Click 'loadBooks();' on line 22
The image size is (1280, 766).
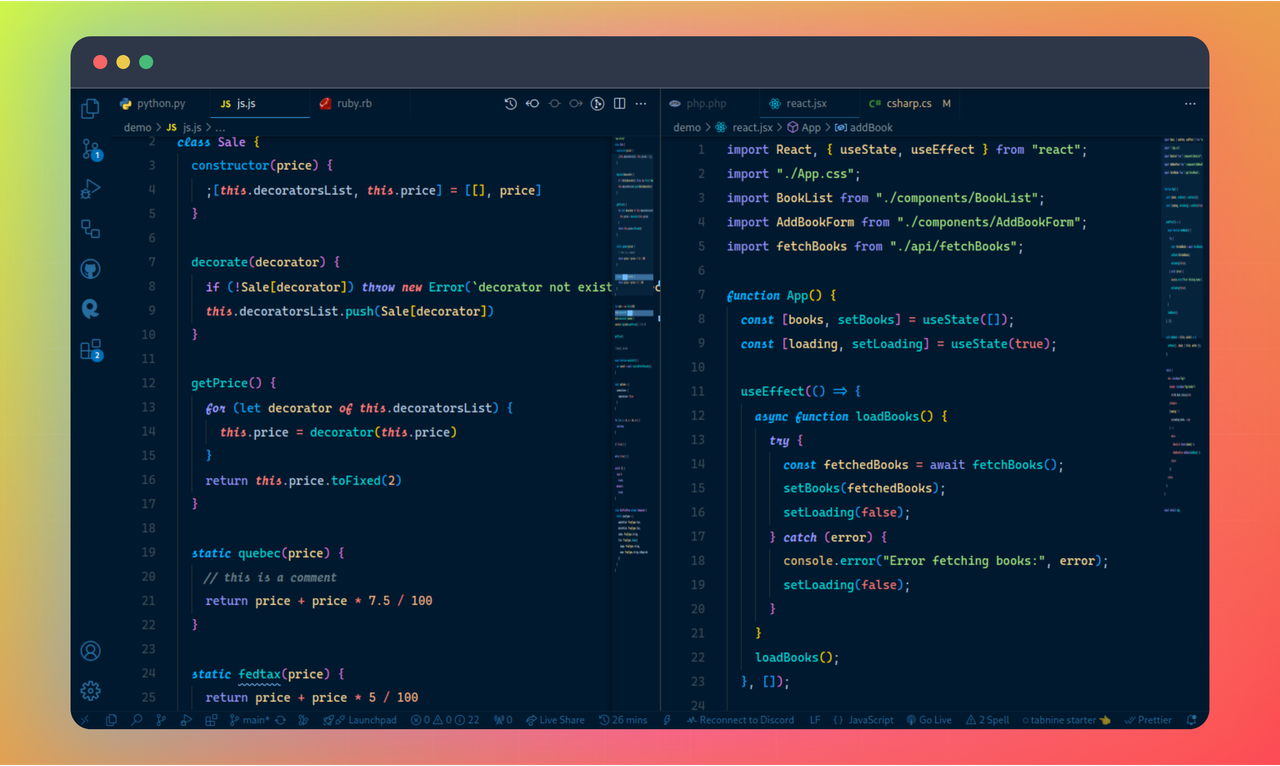797,657
